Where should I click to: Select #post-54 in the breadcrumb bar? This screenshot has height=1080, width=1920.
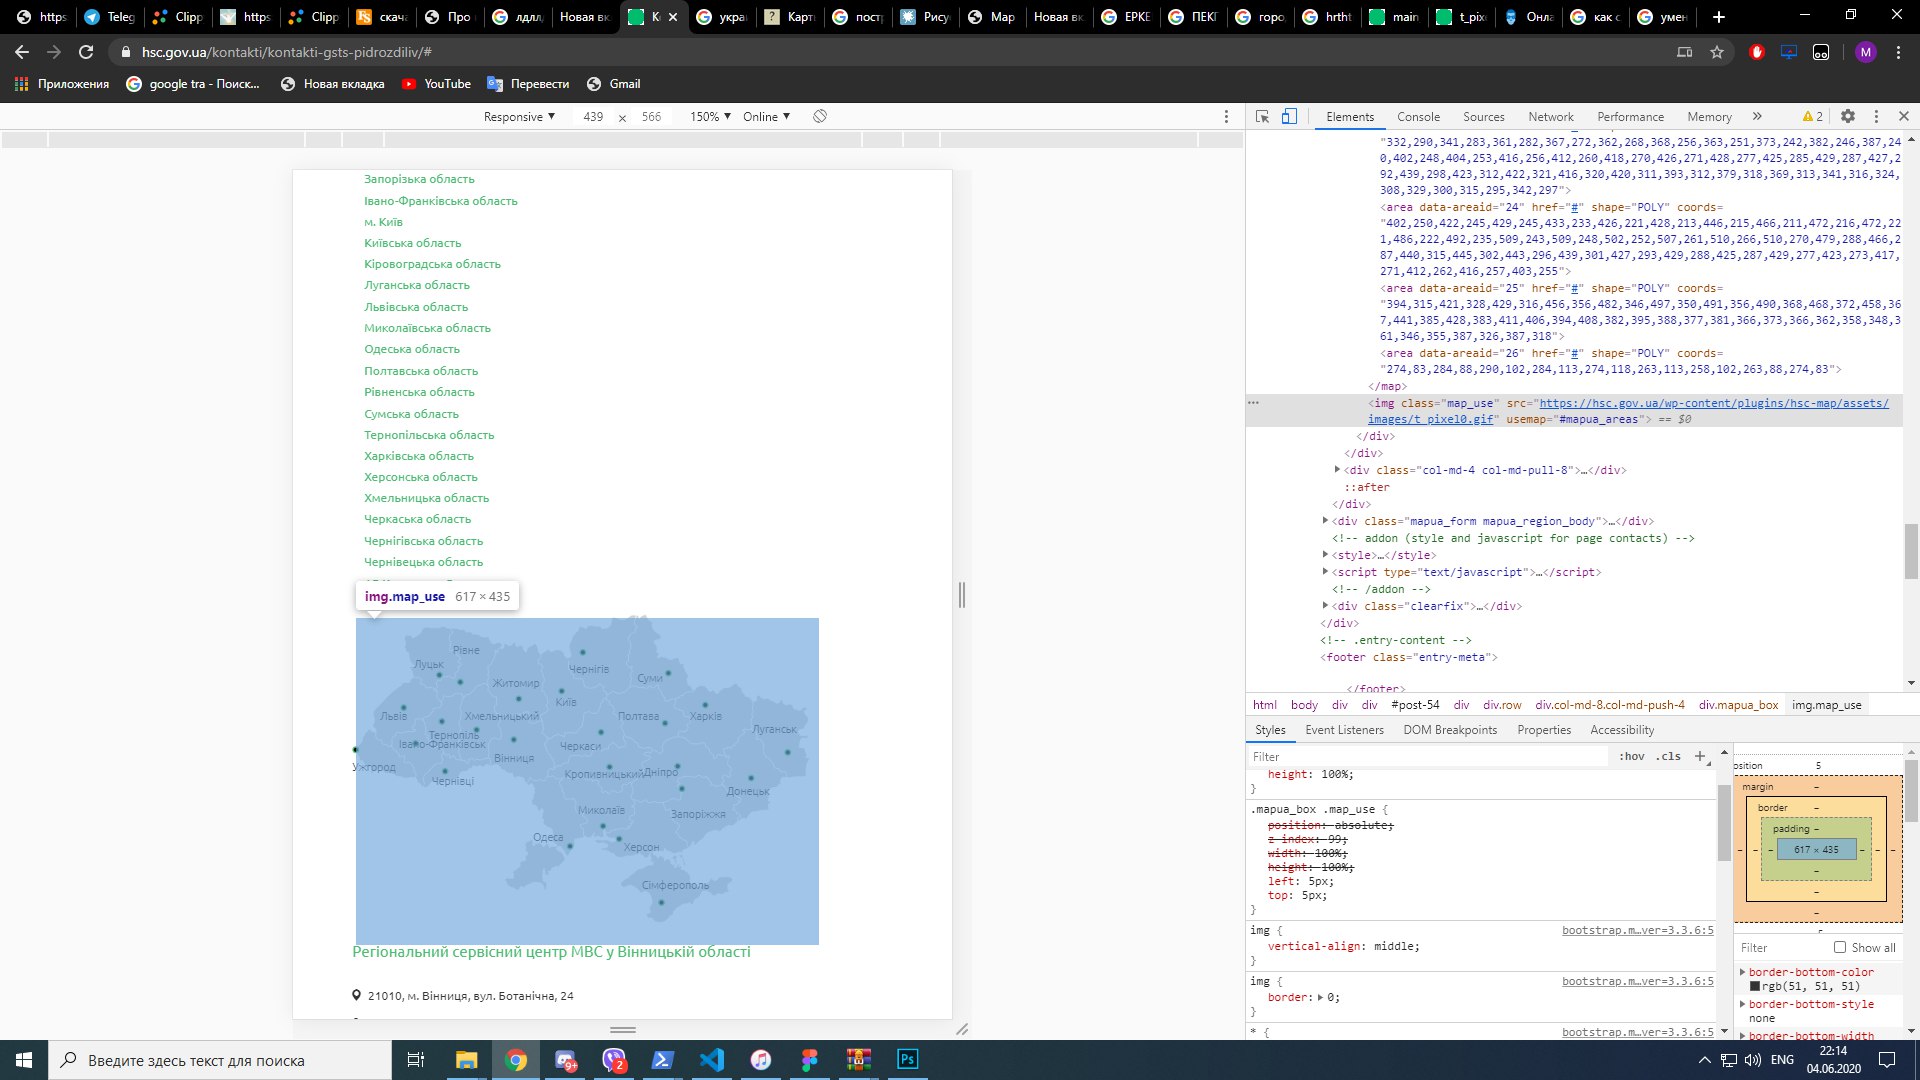[x=1415, y=705]
